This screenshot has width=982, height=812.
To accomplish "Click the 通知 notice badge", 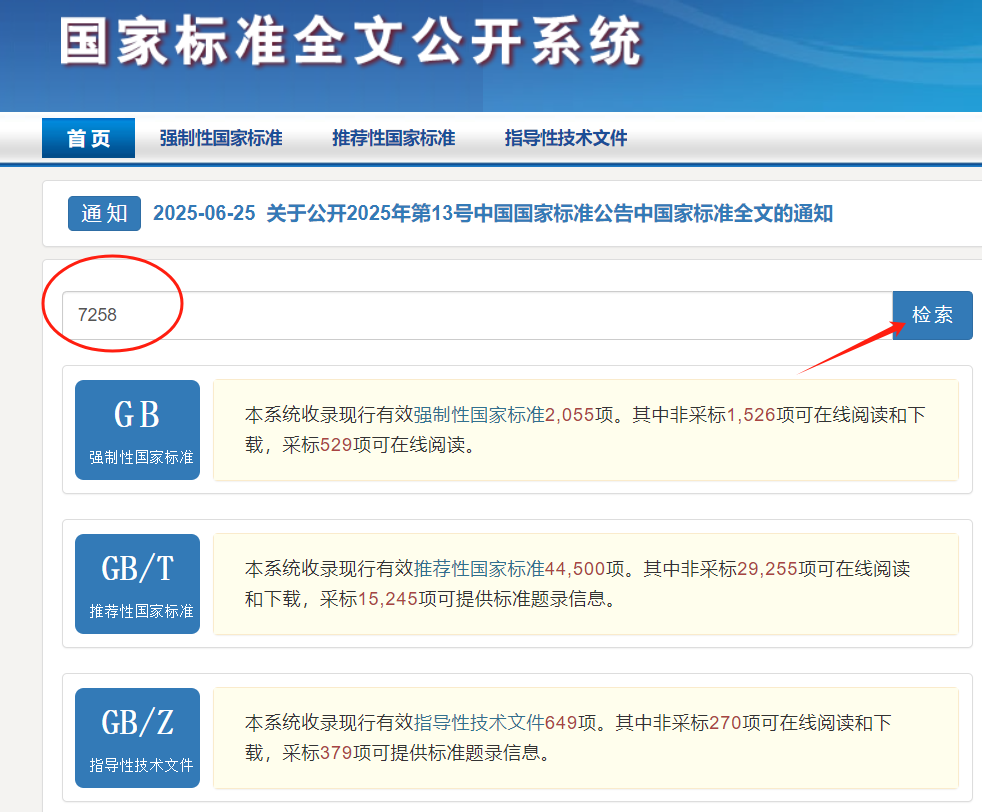I will coord(103,213).
